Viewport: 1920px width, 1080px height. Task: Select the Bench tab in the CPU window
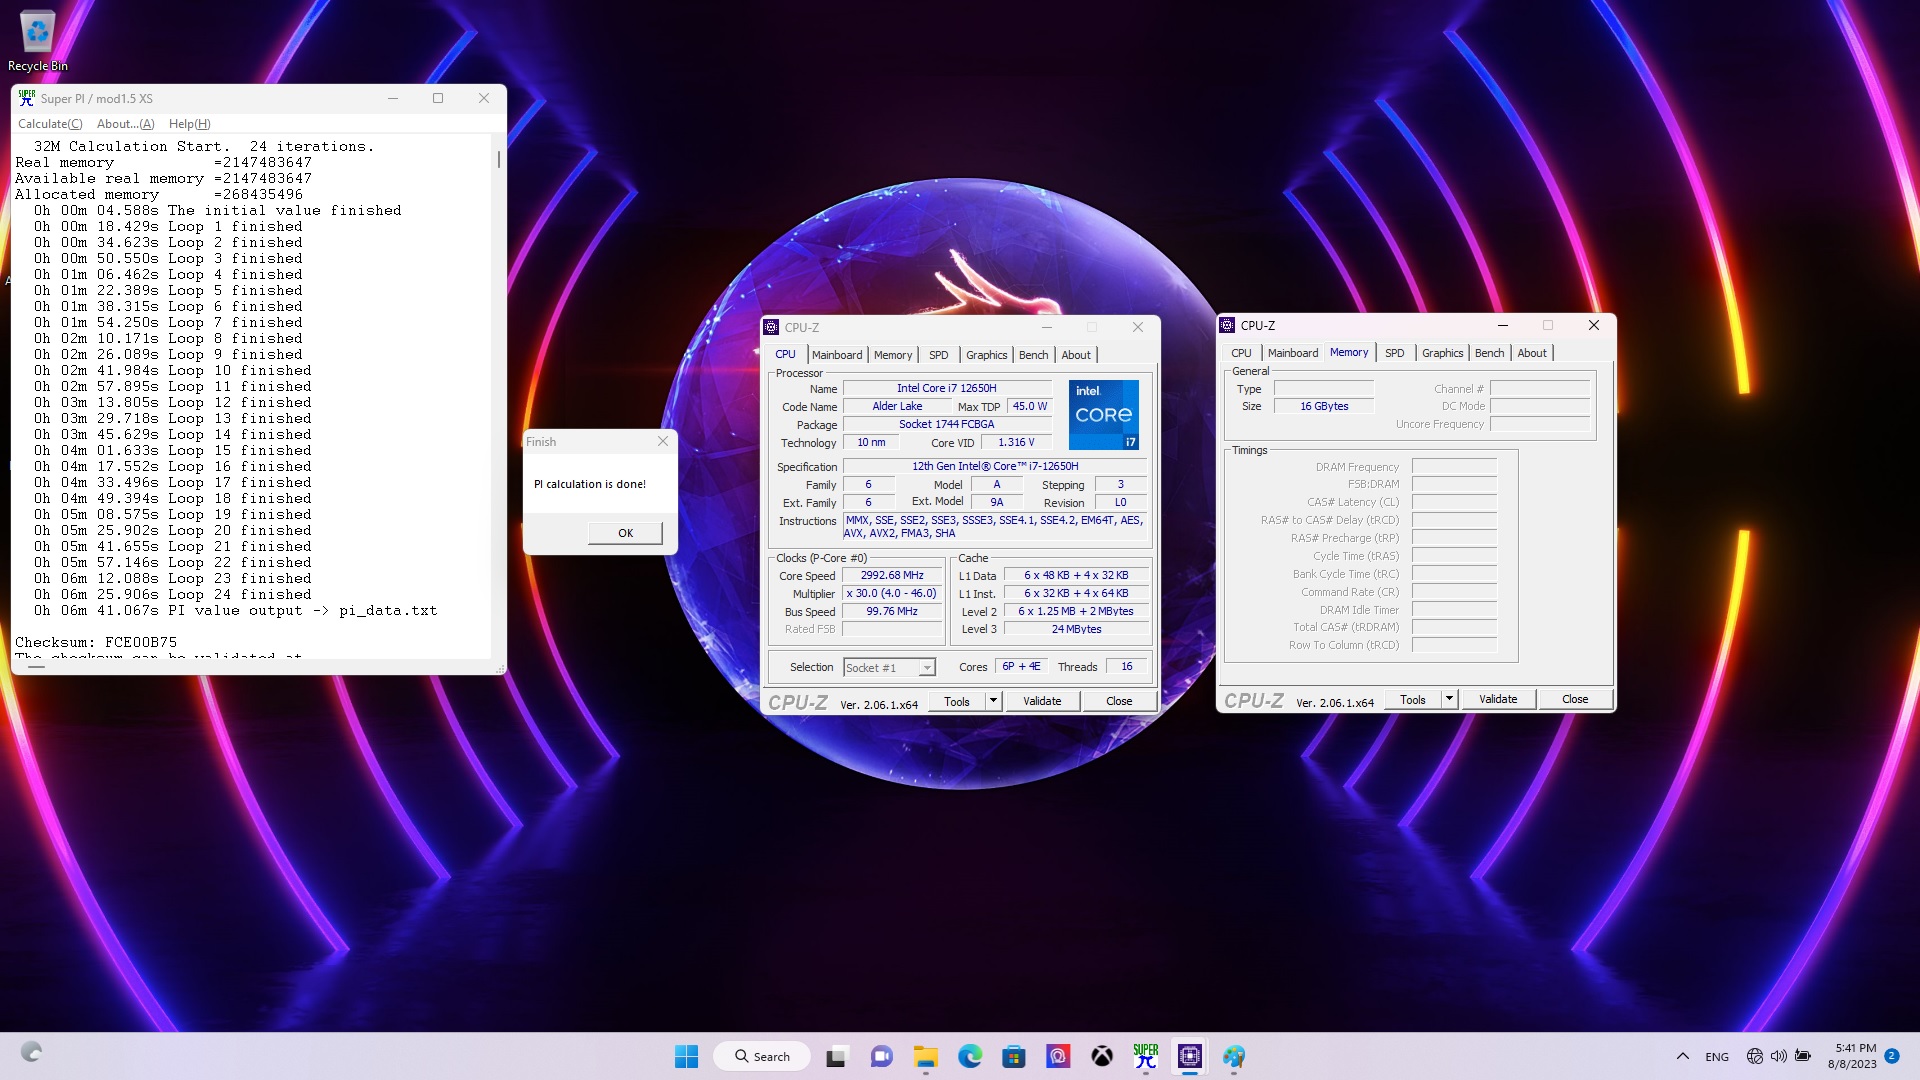pyautogui.click(x=1034, y=355)
